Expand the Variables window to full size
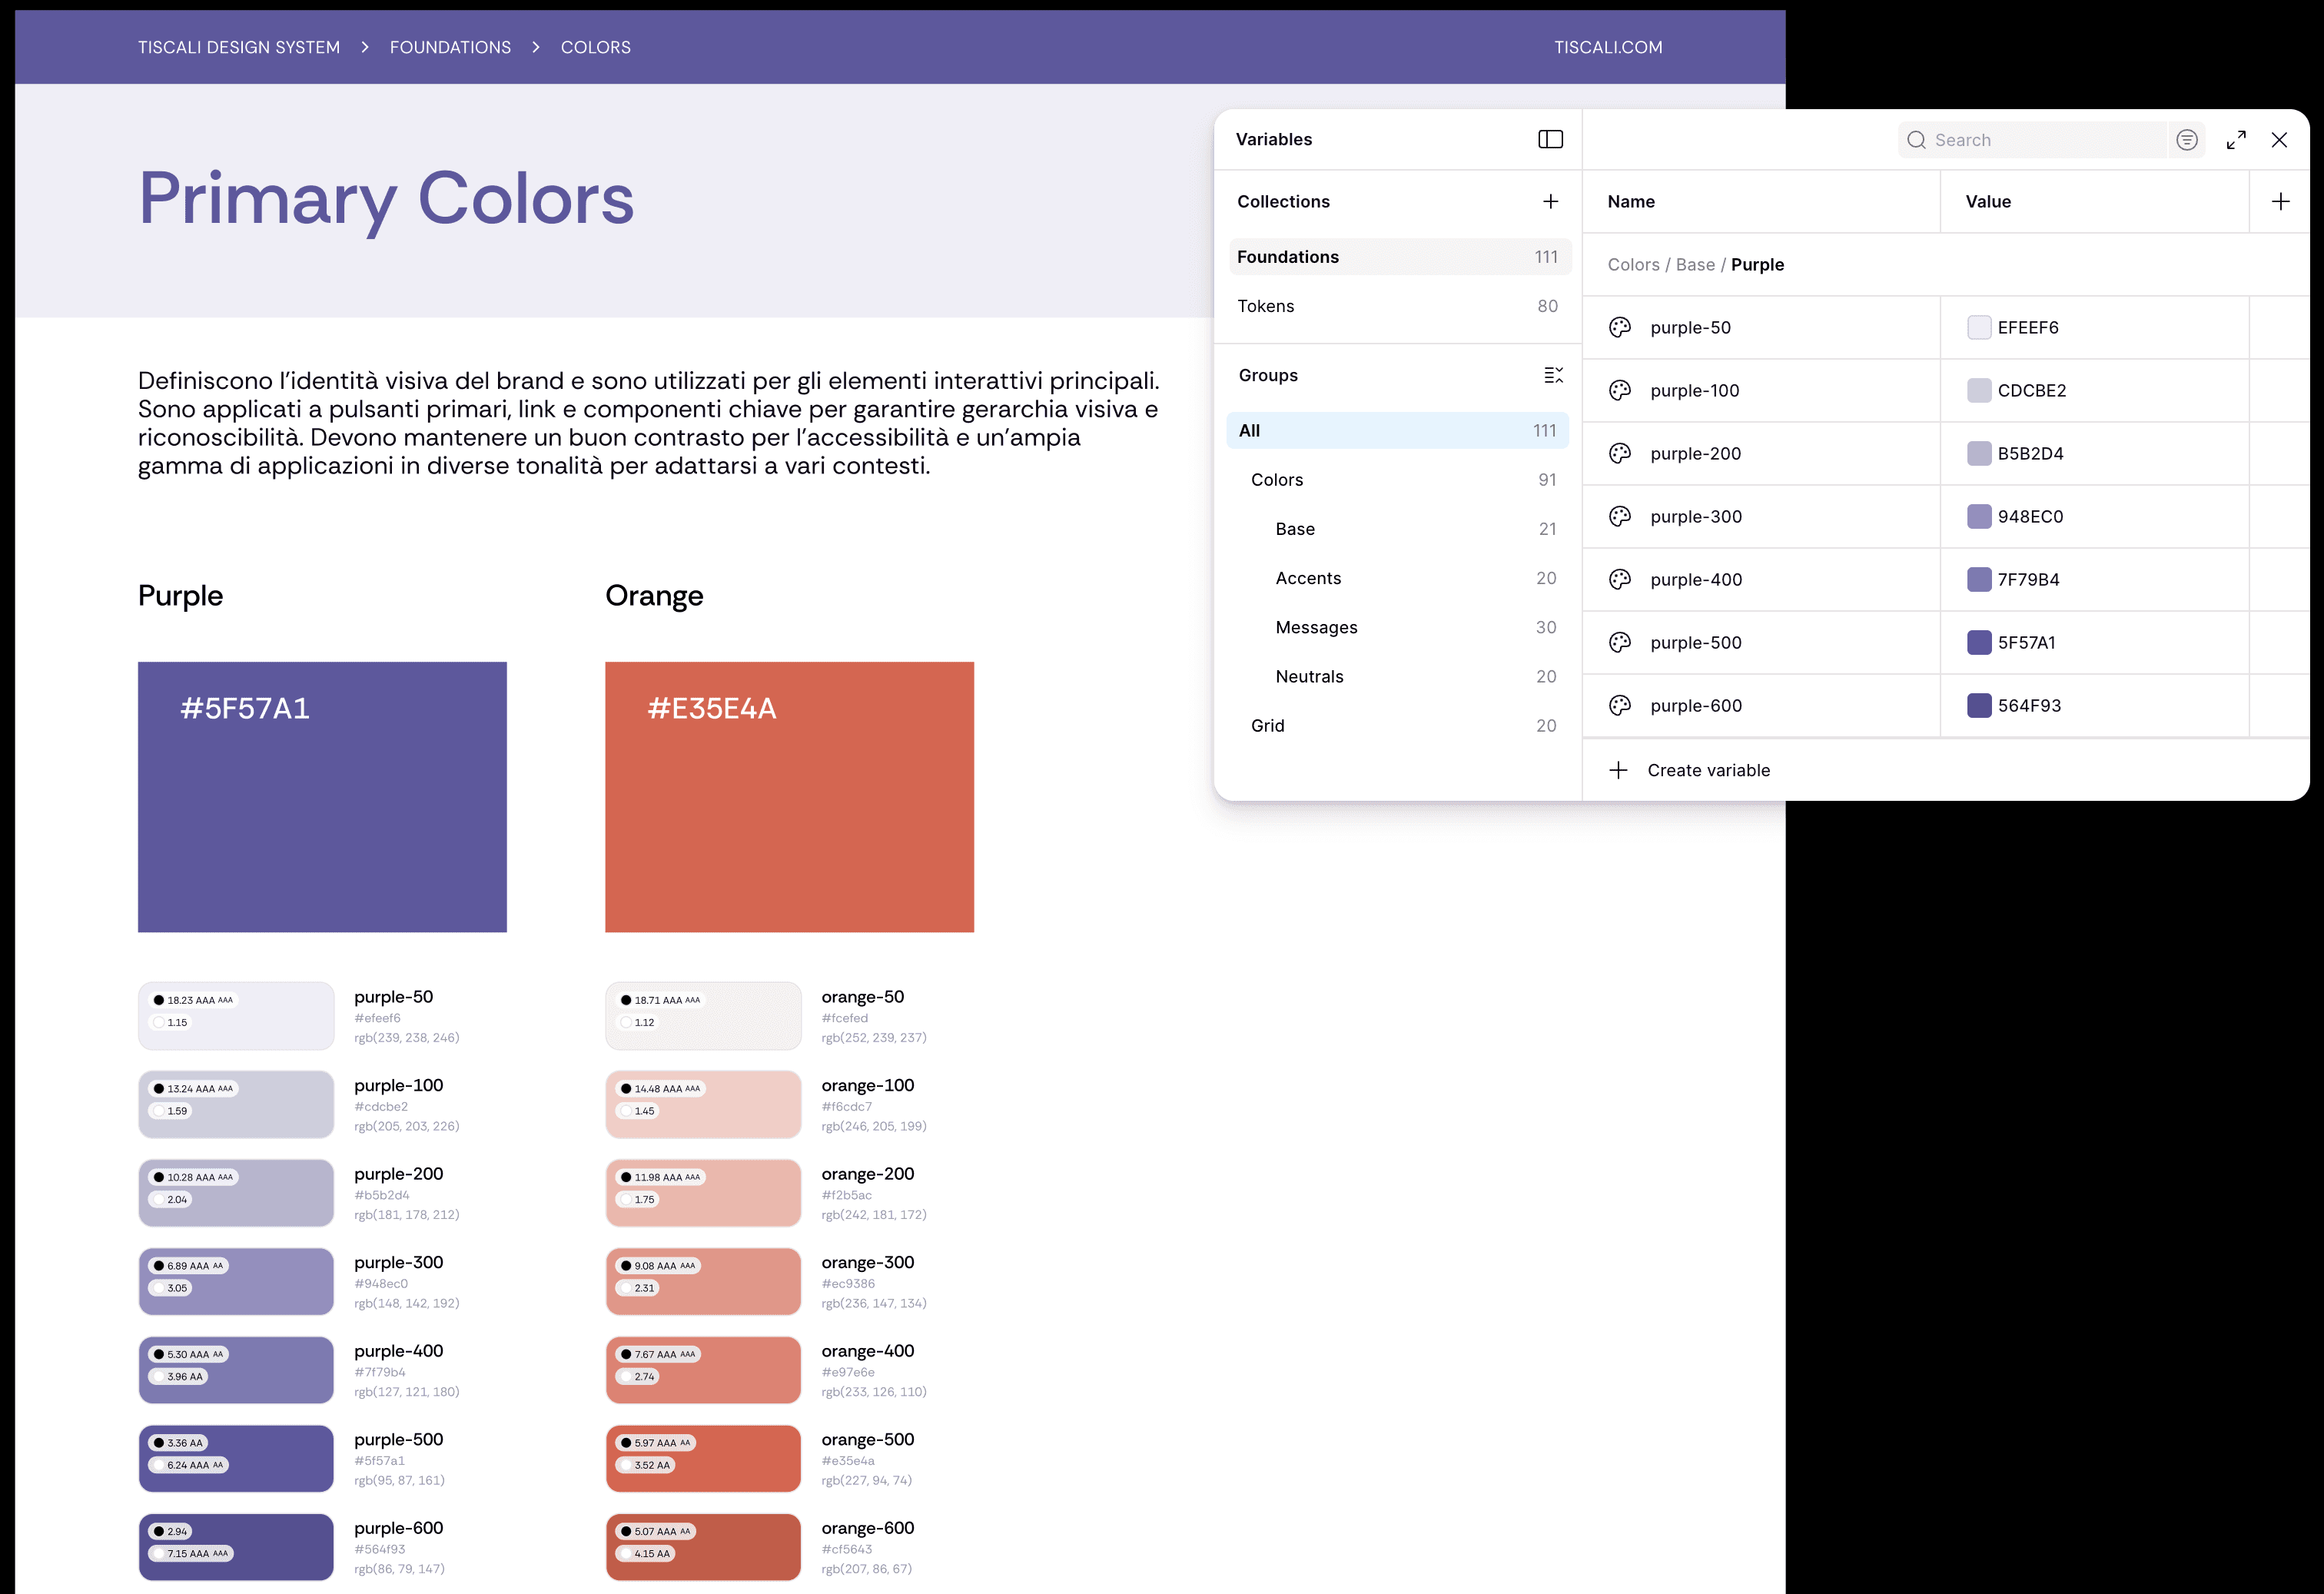 coord(2236,140)
